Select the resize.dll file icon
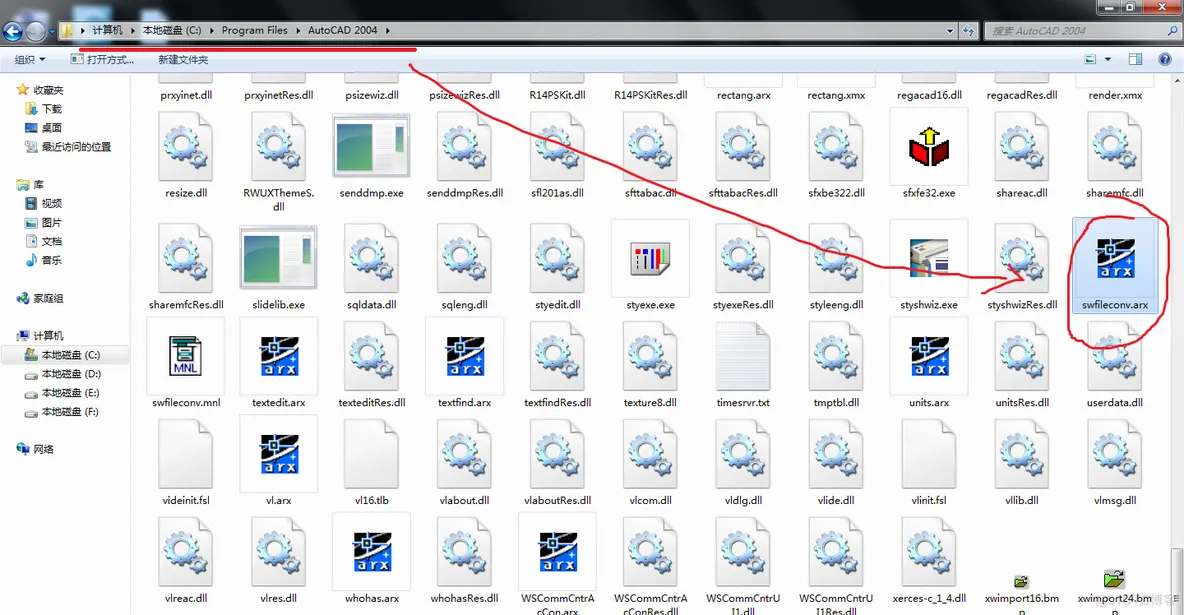 186,147
